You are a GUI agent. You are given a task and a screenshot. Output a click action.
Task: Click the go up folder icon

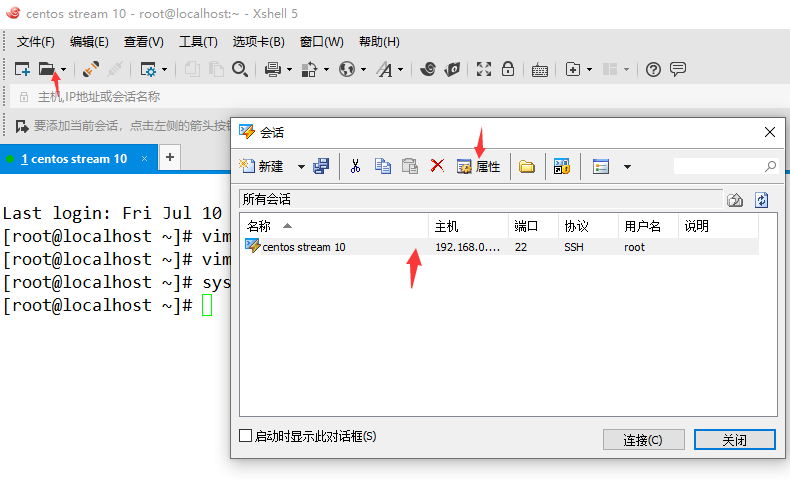(735, 200)
